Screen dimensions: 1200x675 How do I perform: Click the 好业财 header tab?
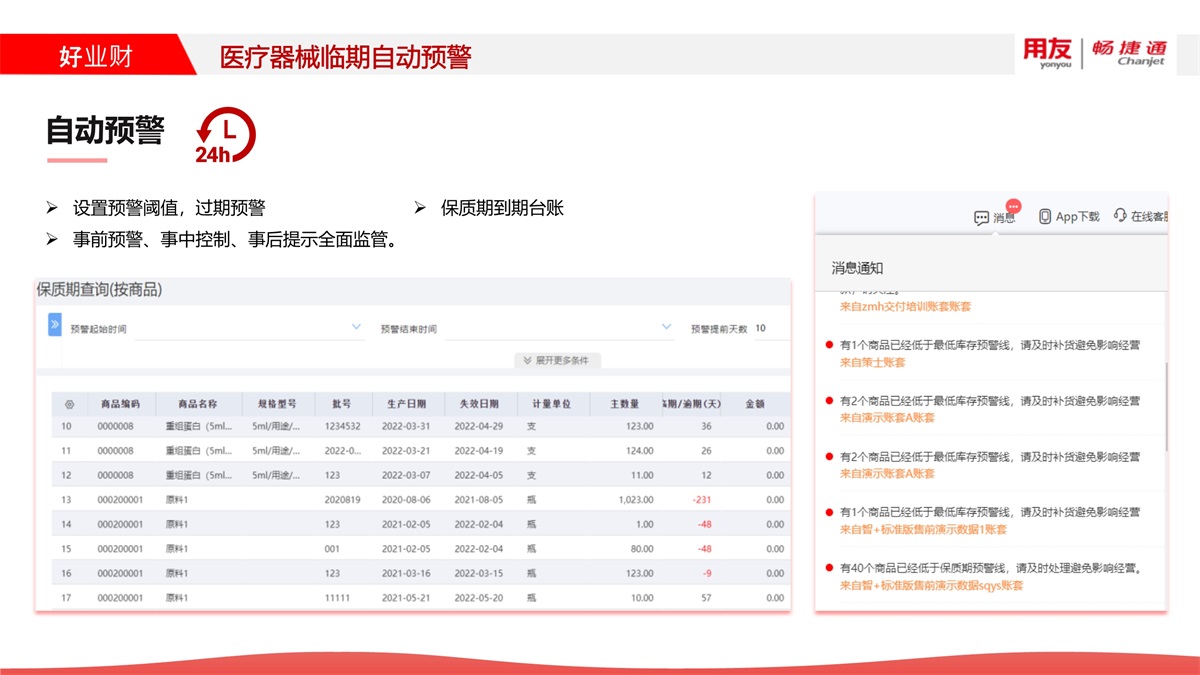(x=96, y=57)
